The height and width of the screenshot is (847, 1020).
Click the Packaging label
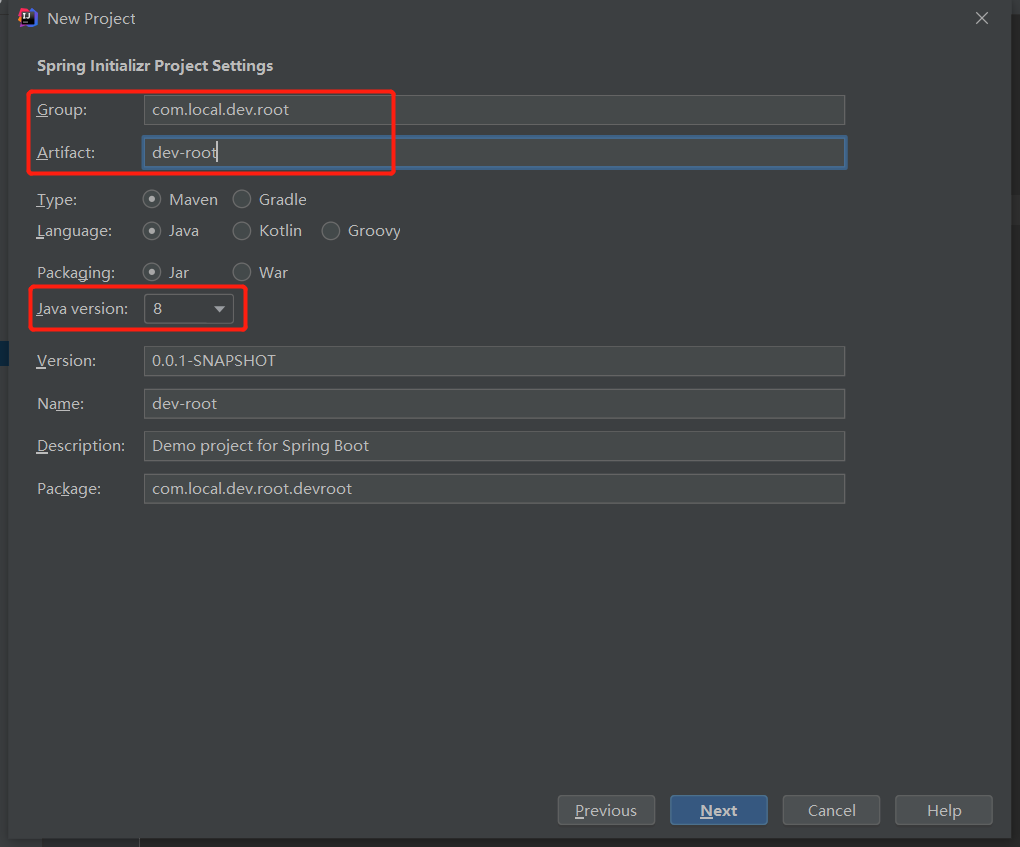pyautogui.click(x=75, y=273)
